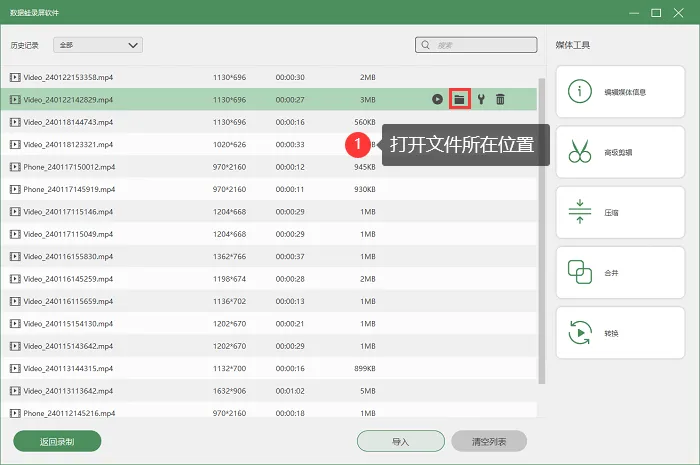Click the 1632*906 resolution cell
Image resolution: width=700 pixels, height=465 pixels.
tap(229, 391)
